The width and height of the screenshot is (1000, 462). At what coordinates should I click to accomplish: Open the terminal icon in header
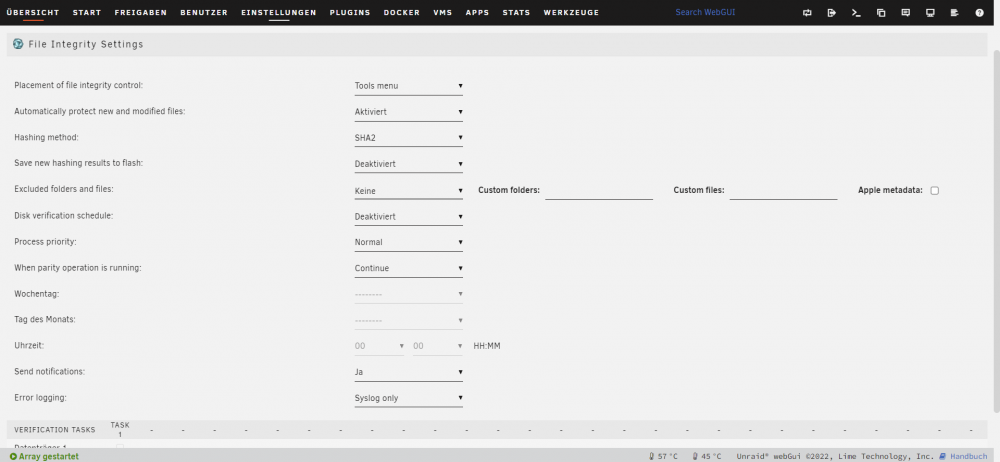click(857, 12)
